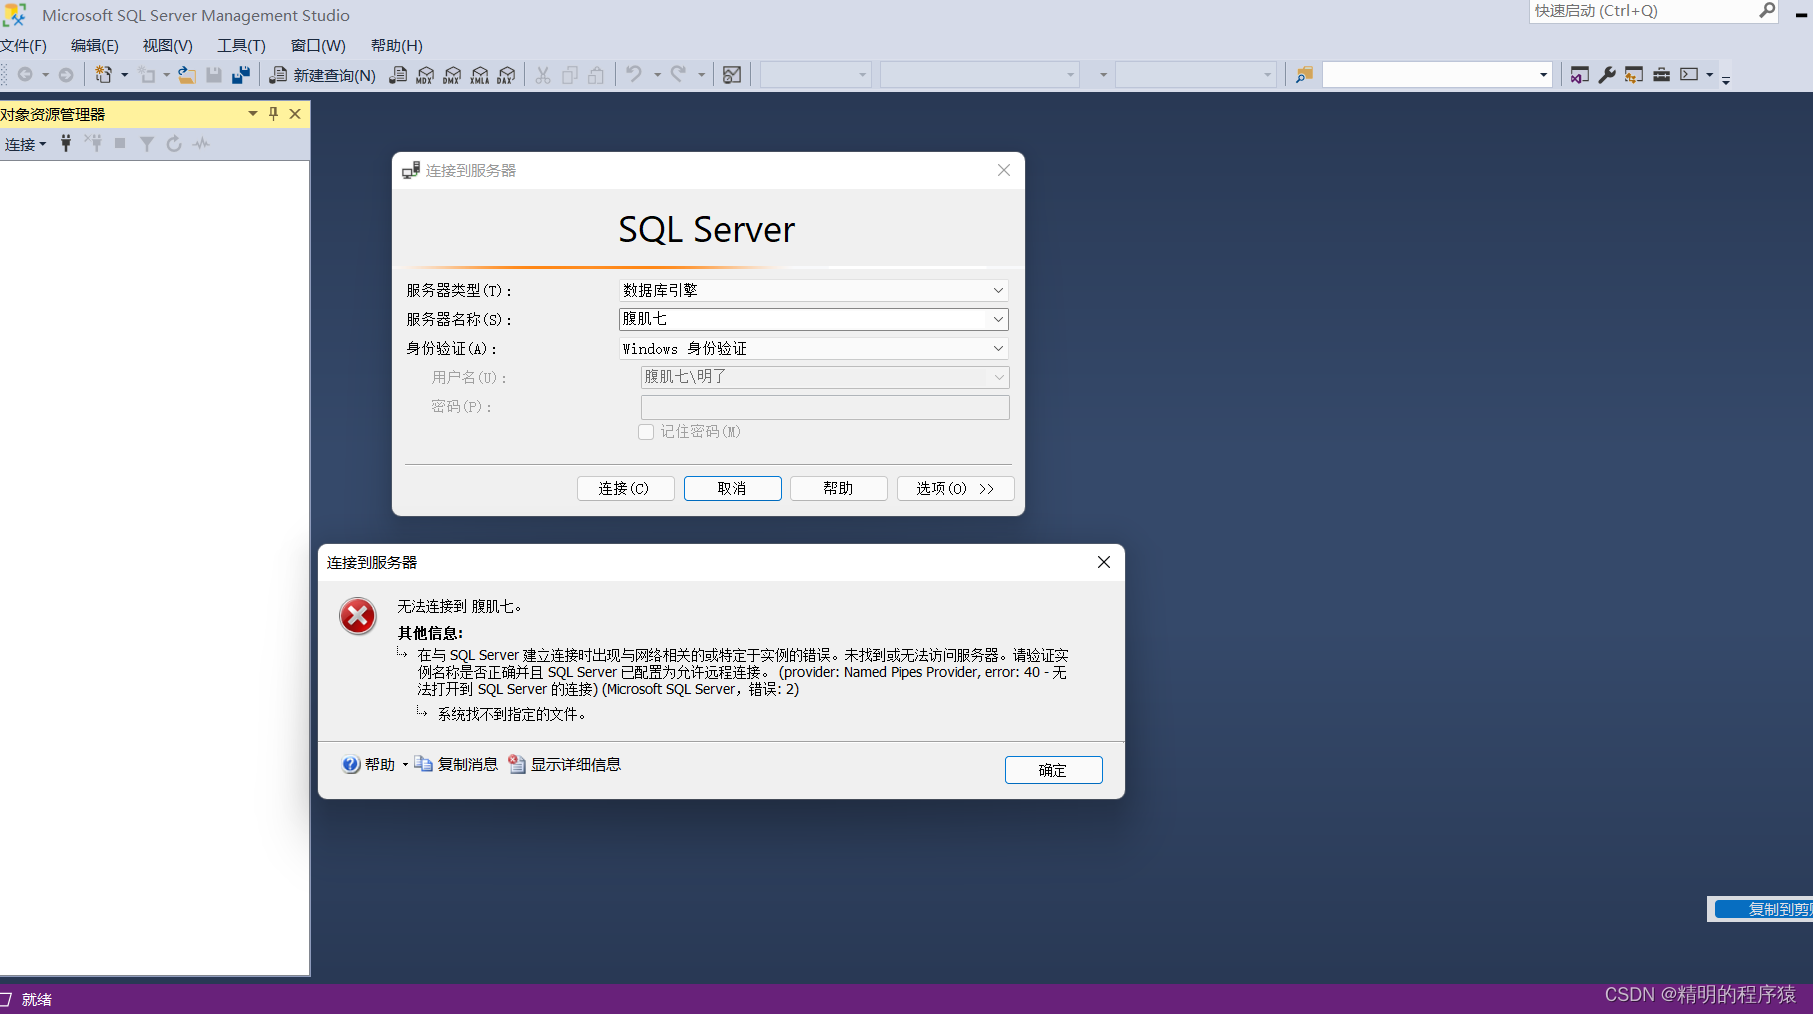
Task: Click the XMLA query icon
Action: pyautogui.click(x=480, y=75)
